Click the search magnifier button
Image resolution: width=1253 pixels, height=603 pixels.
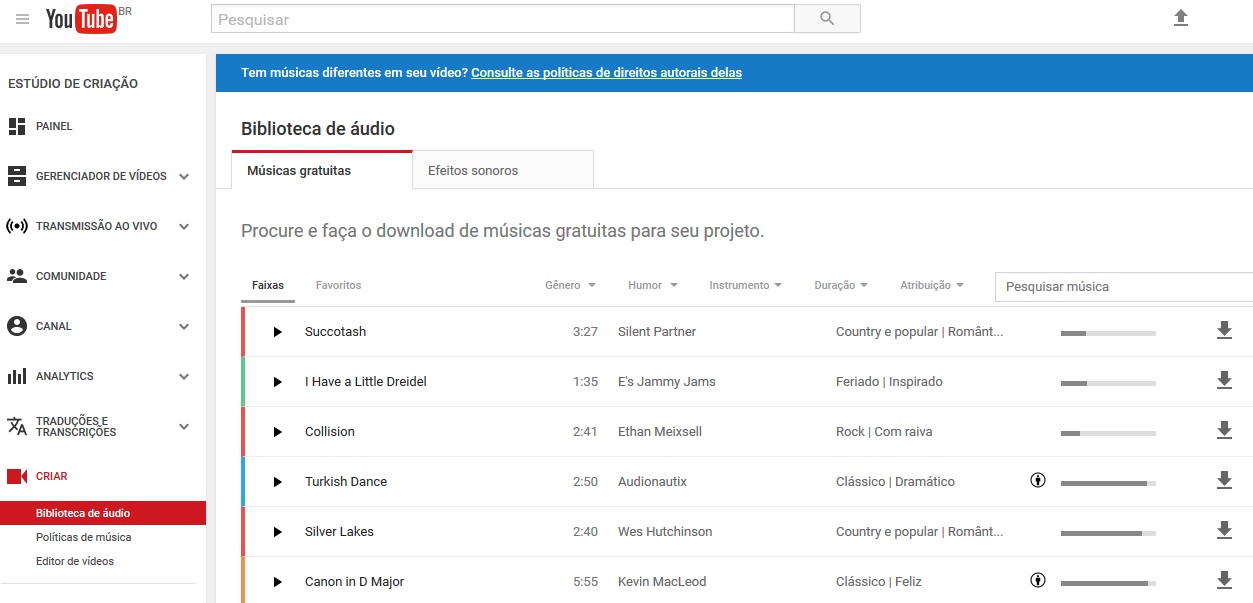826,19
